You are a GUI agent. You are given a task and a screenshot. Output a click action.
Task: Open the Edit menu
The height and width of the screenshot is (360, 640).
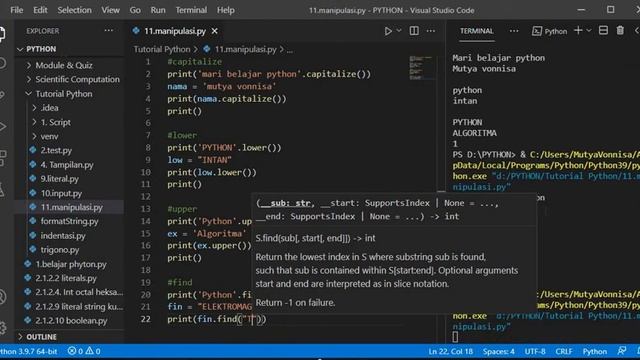tap(40, 10)
